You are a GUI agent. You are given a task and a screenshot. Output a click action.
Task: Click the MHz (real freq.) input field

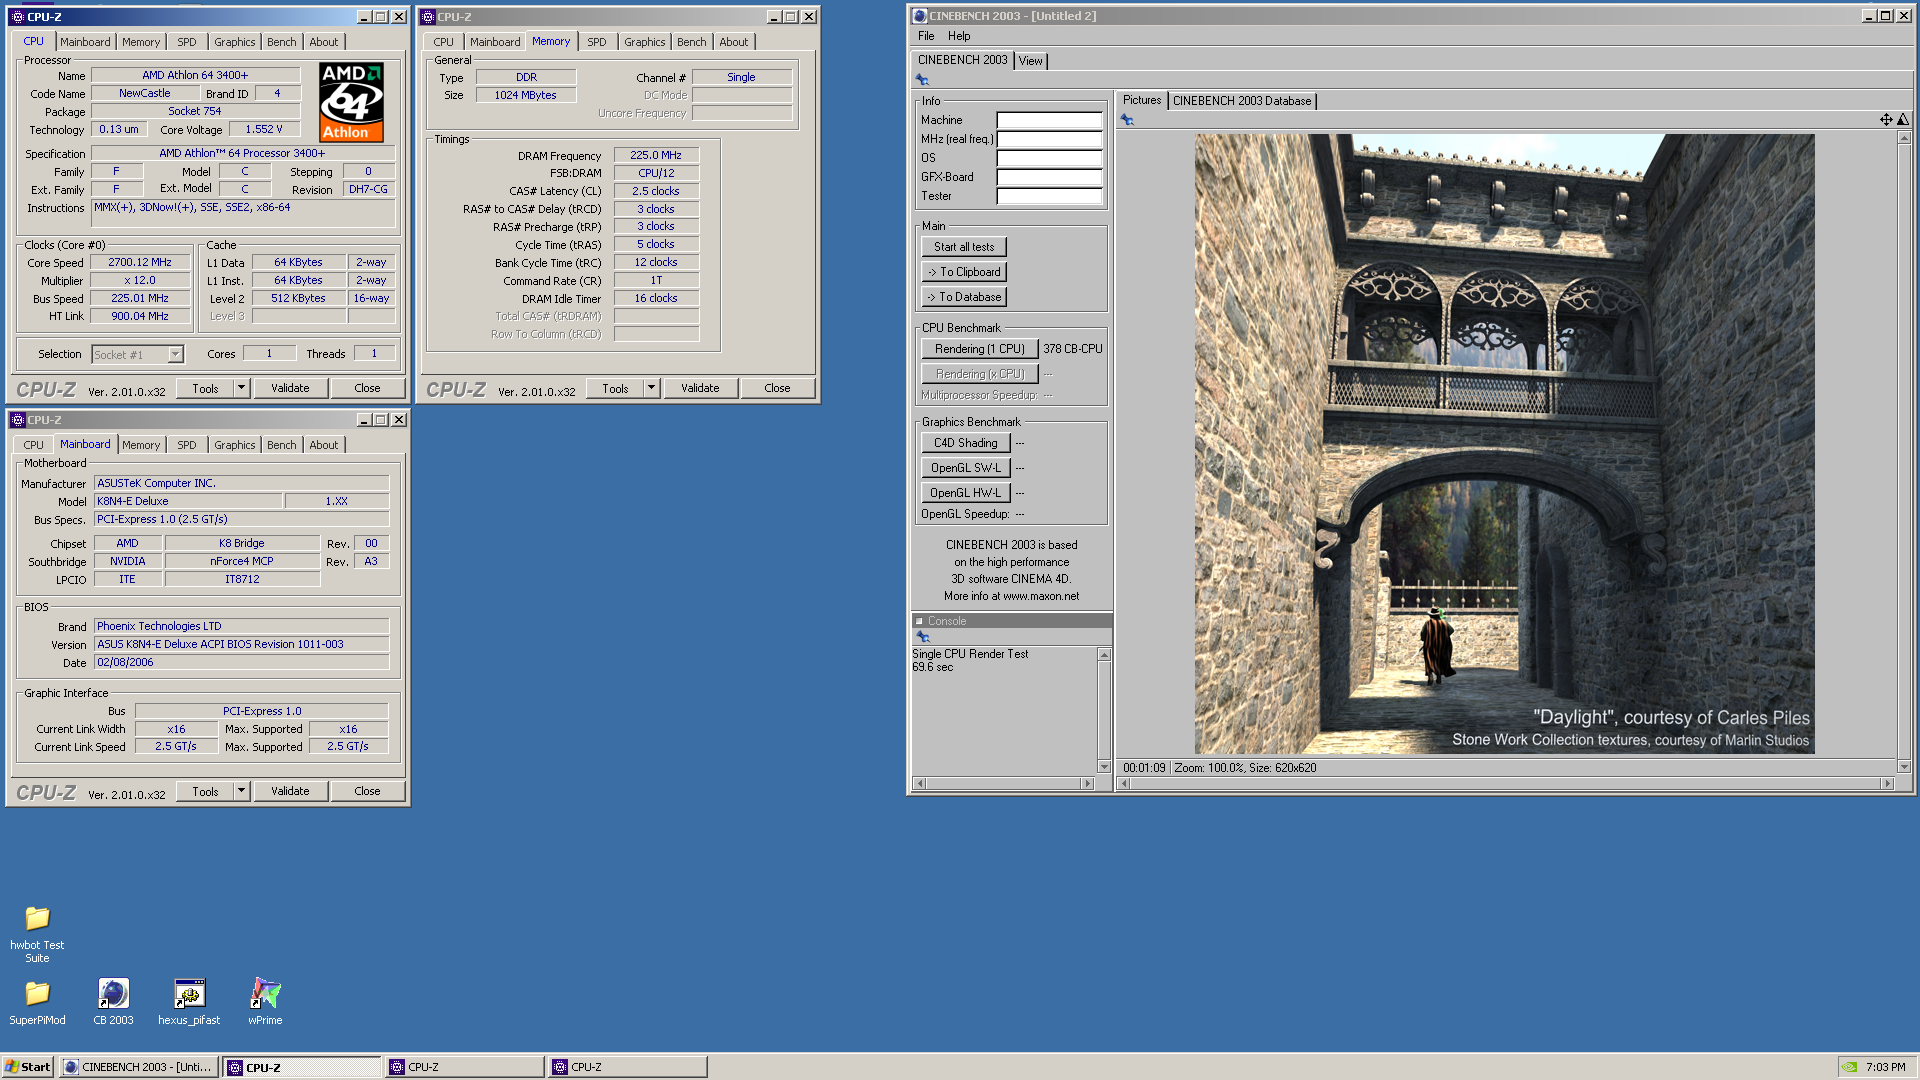(1049, 139)
